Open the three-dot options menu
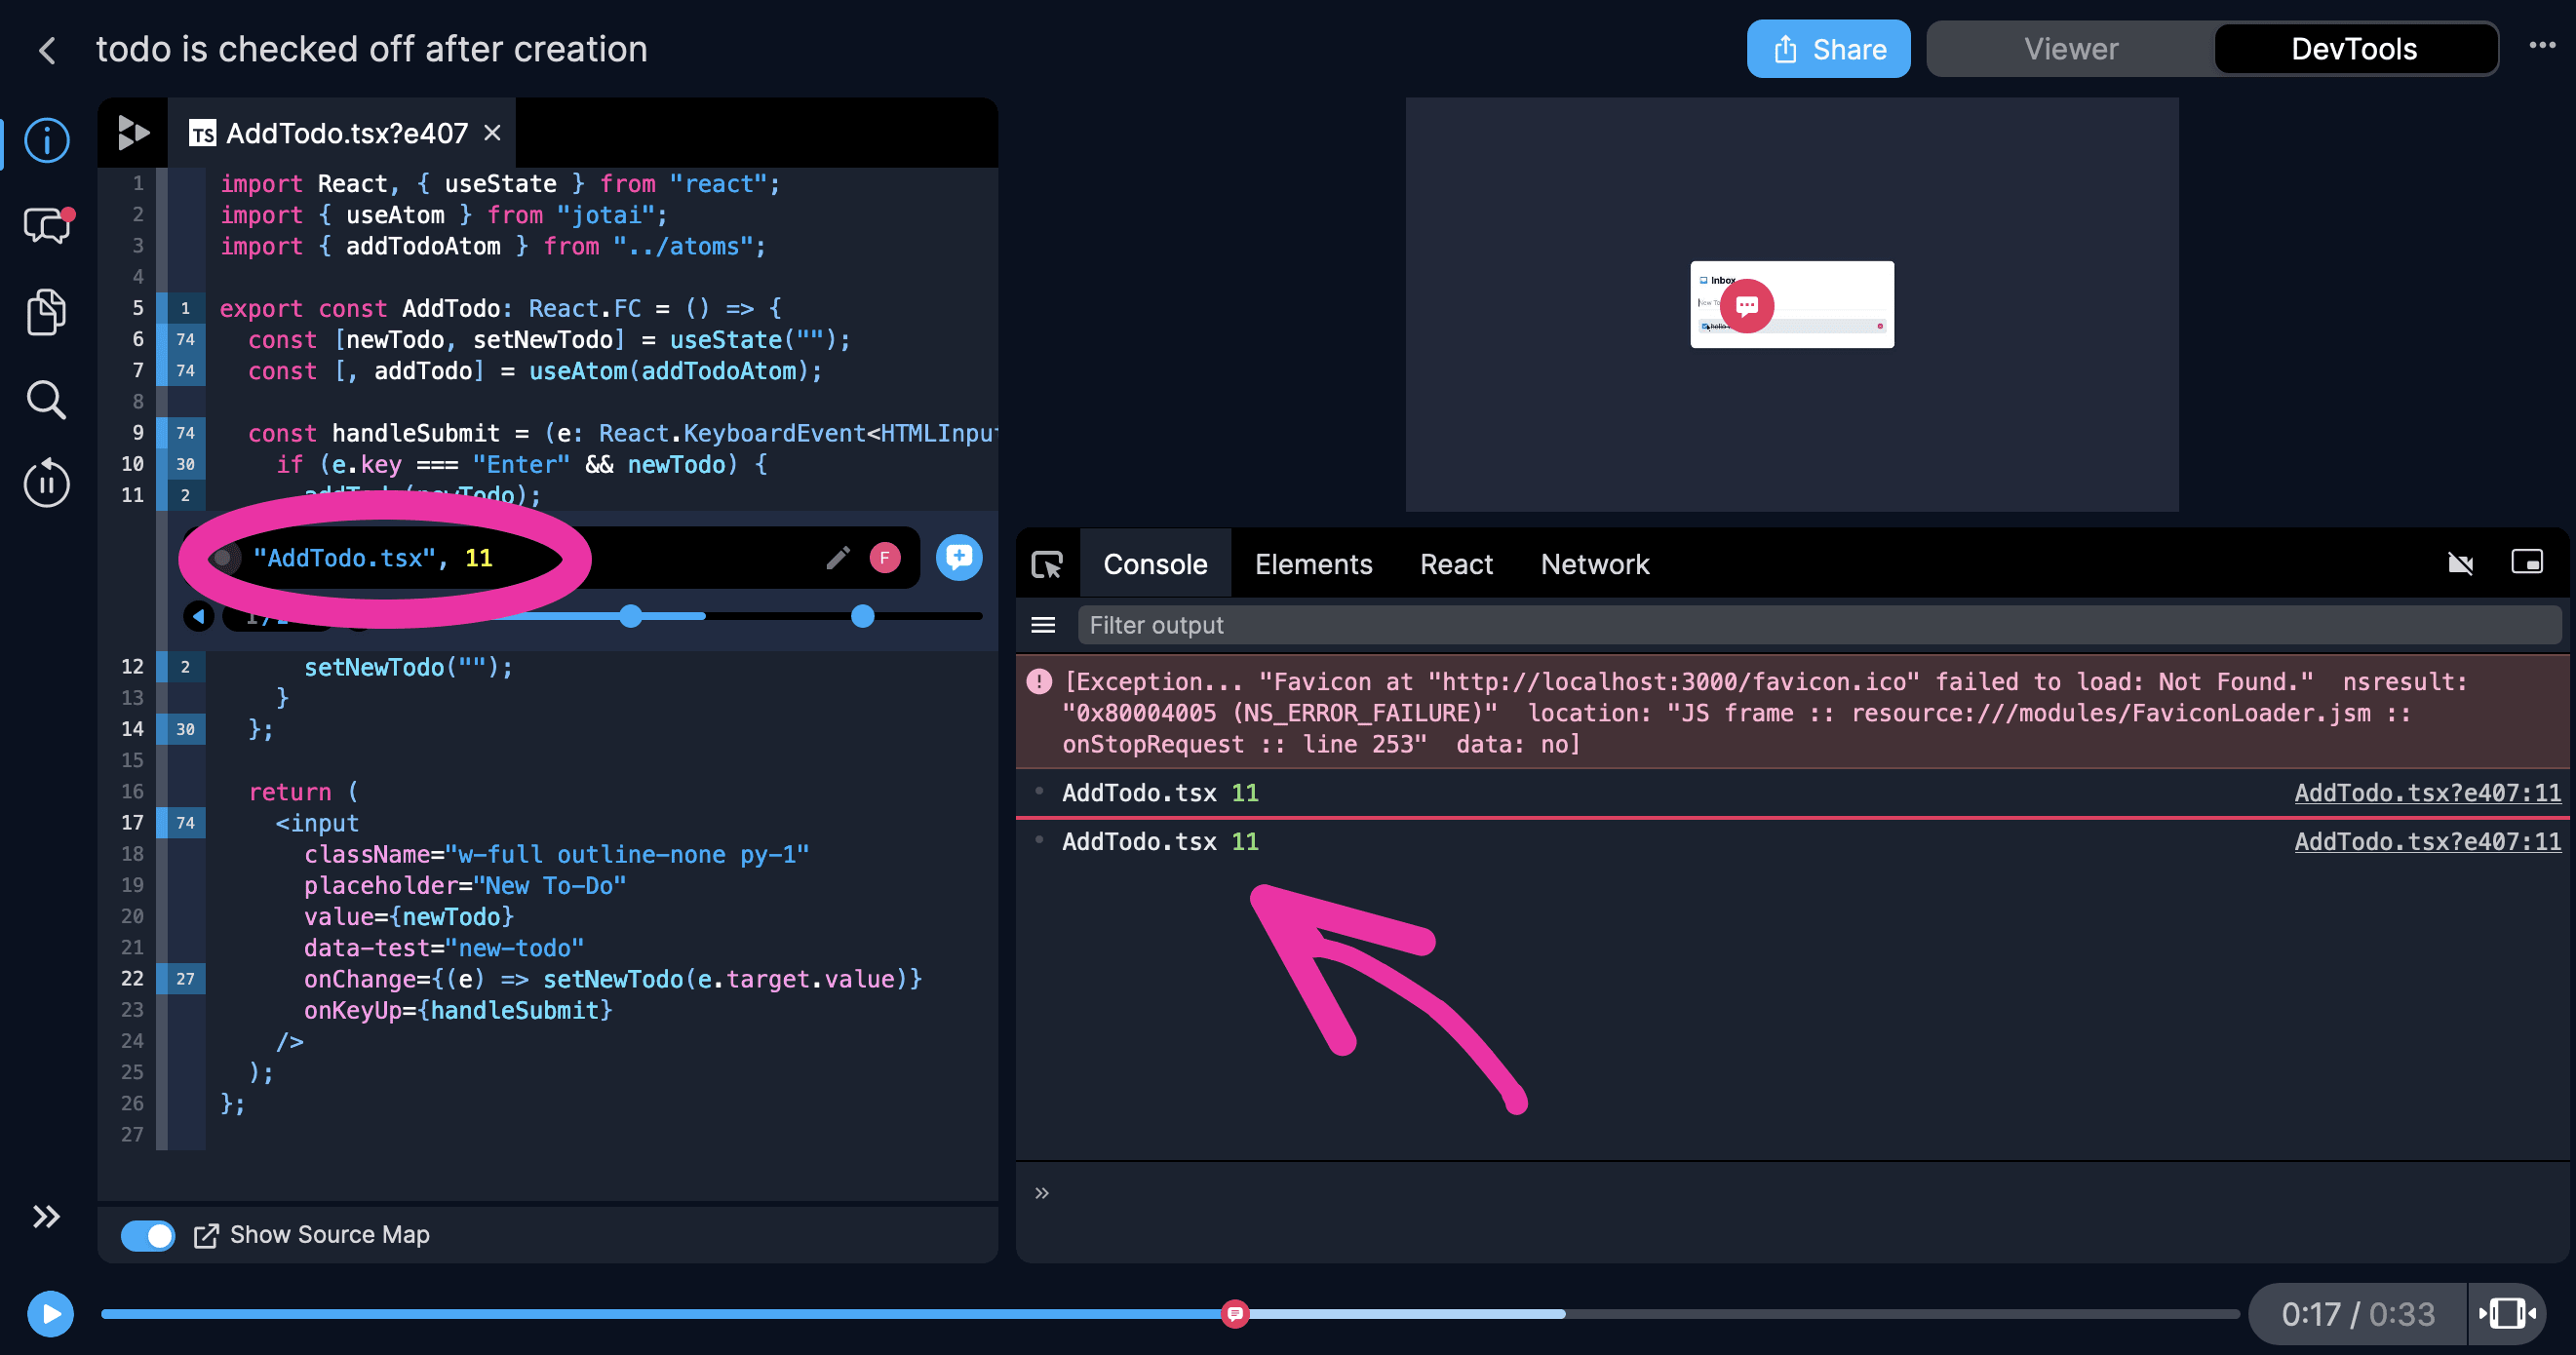This screenshot has height=1355, width=2576. (x=2541, y=46)
